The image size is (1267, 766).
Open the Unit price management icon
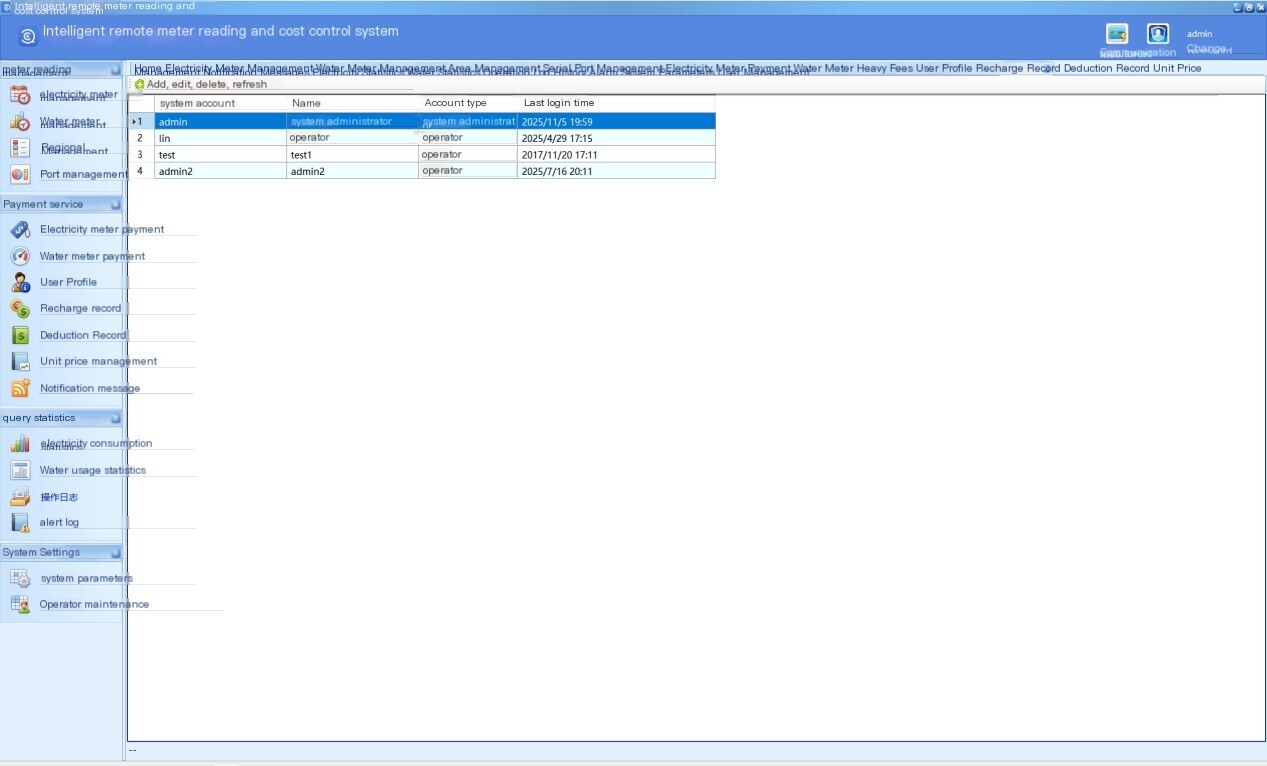point(20,361)
